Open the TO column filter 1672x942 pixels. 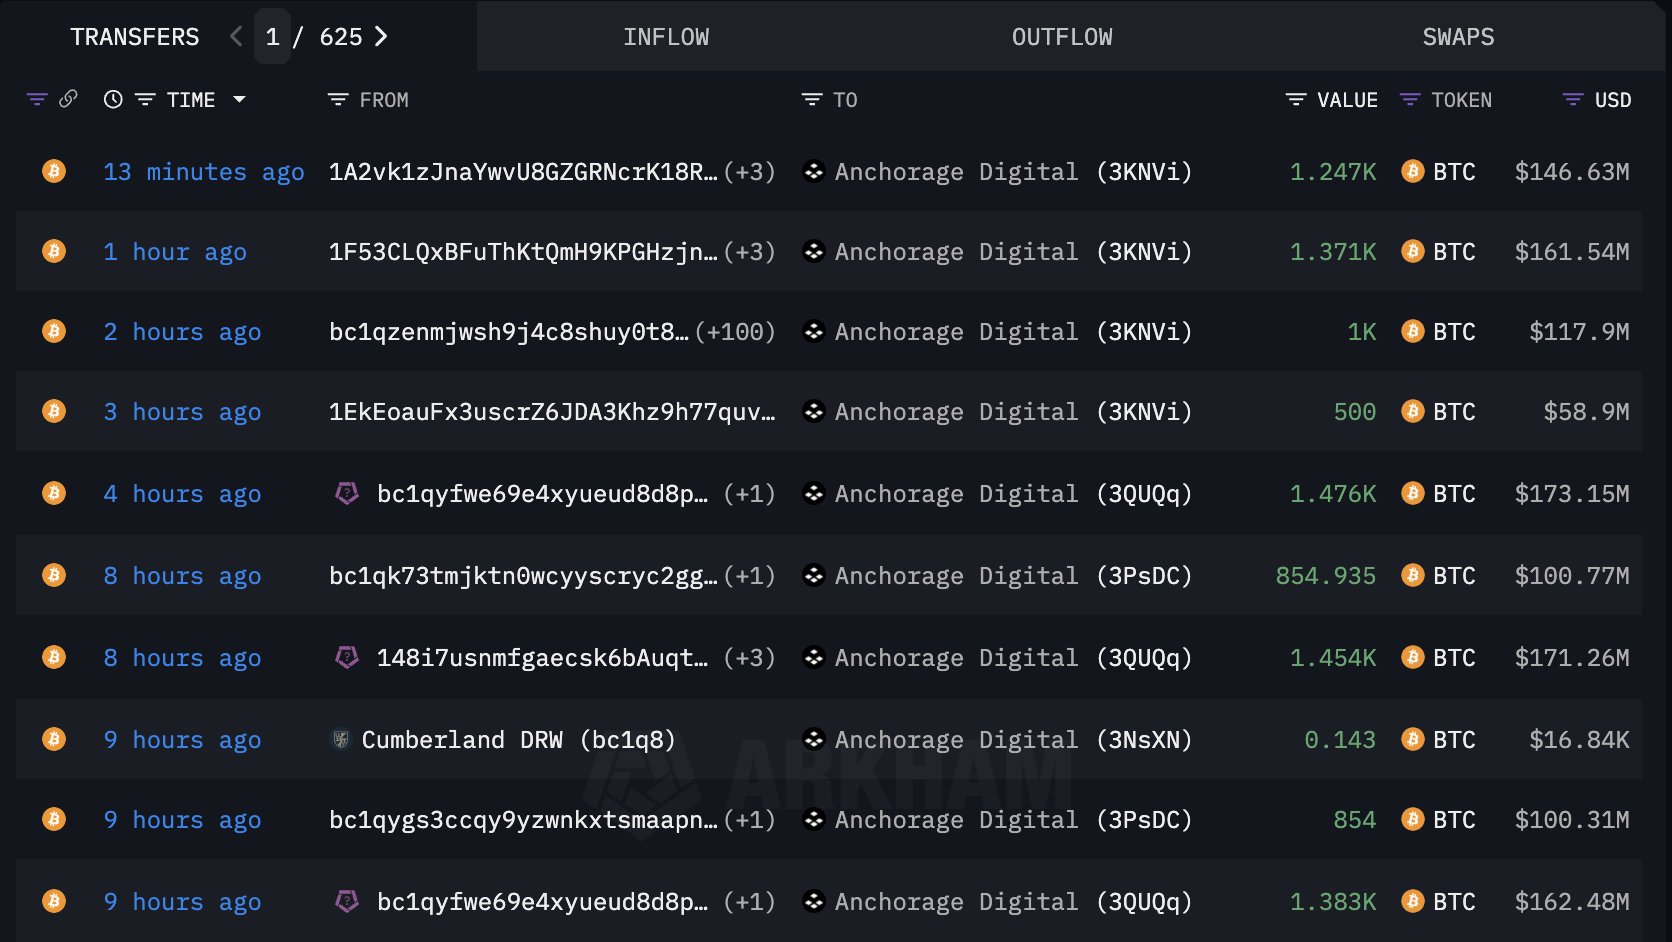point(812,99)
